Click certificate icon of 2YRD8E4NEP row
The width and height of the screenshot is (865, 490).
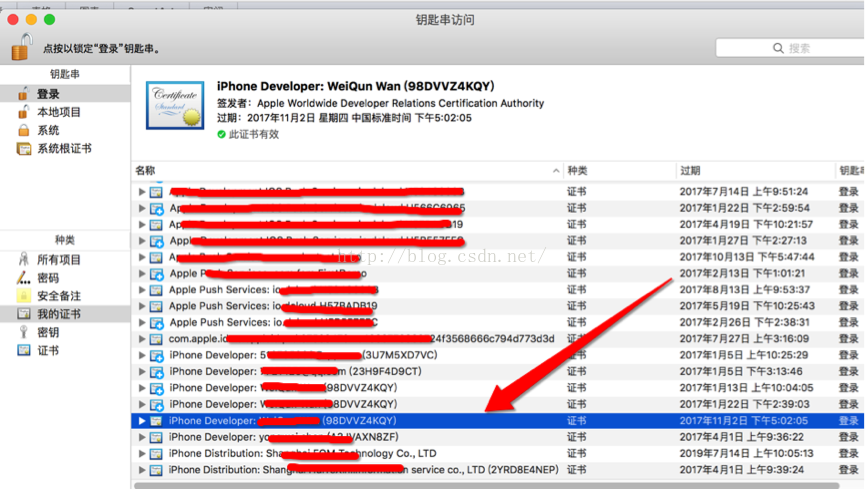157,470
